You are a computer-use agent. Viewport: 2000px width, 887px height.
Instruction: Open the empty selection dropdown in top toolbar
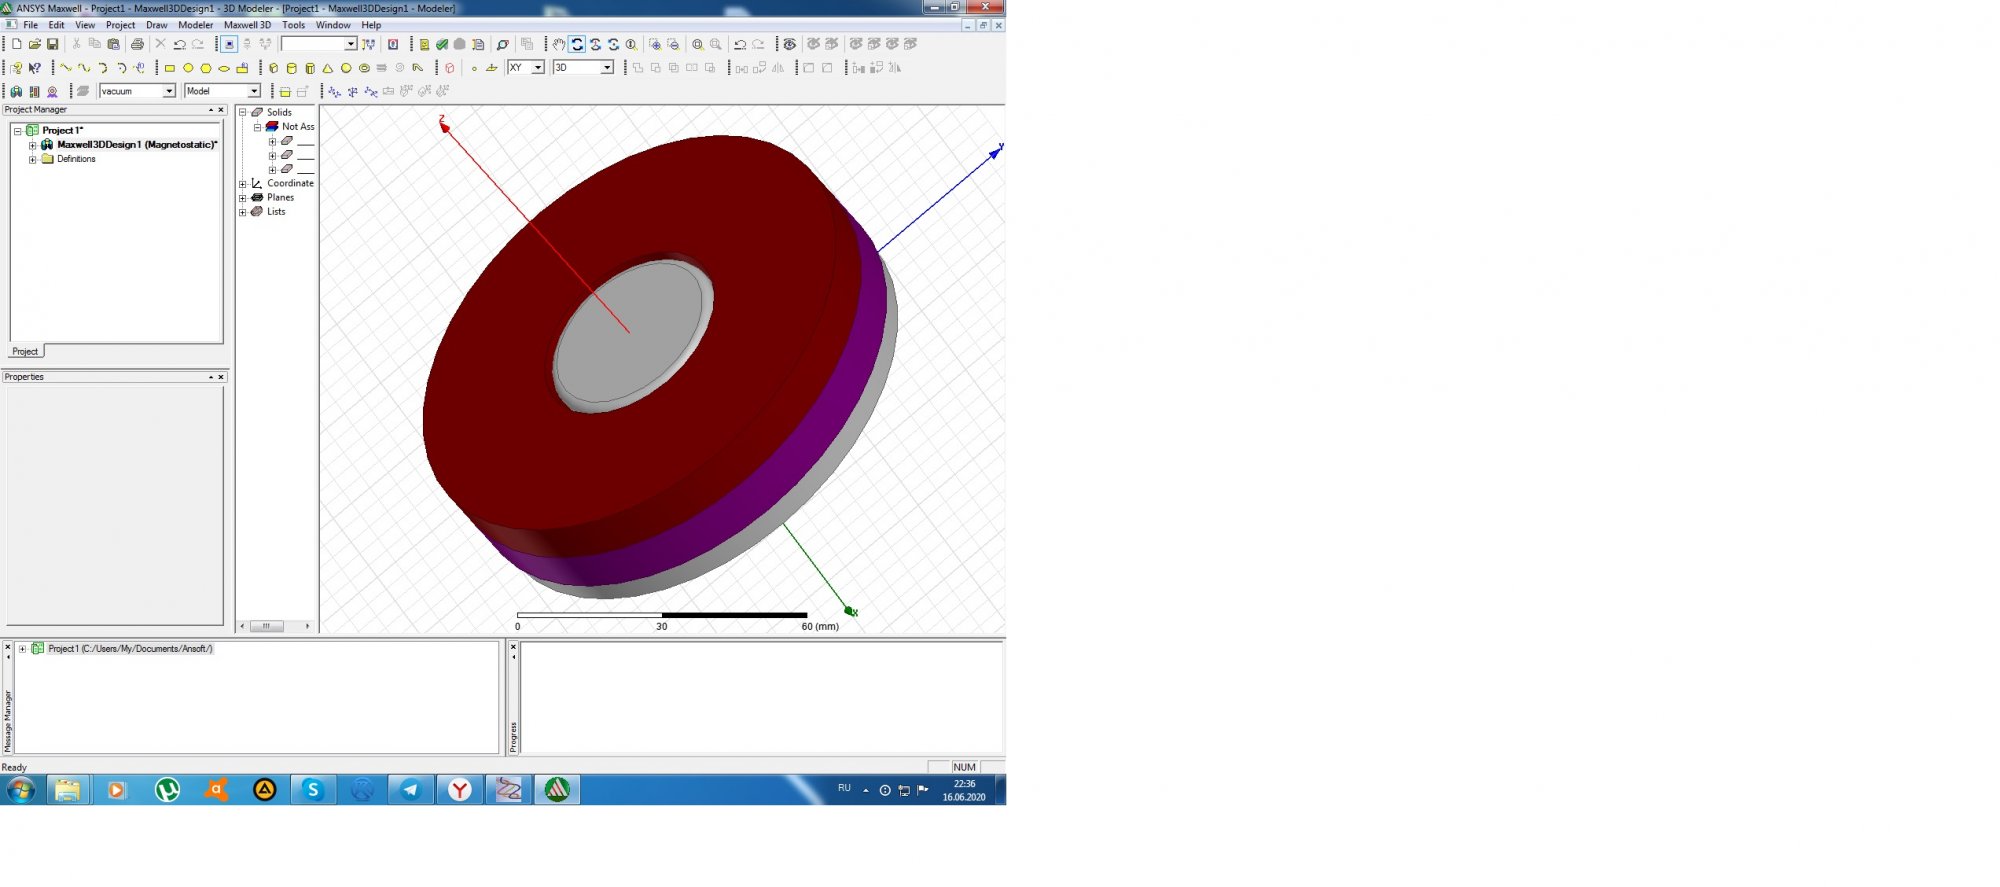(x=319, y=44)
